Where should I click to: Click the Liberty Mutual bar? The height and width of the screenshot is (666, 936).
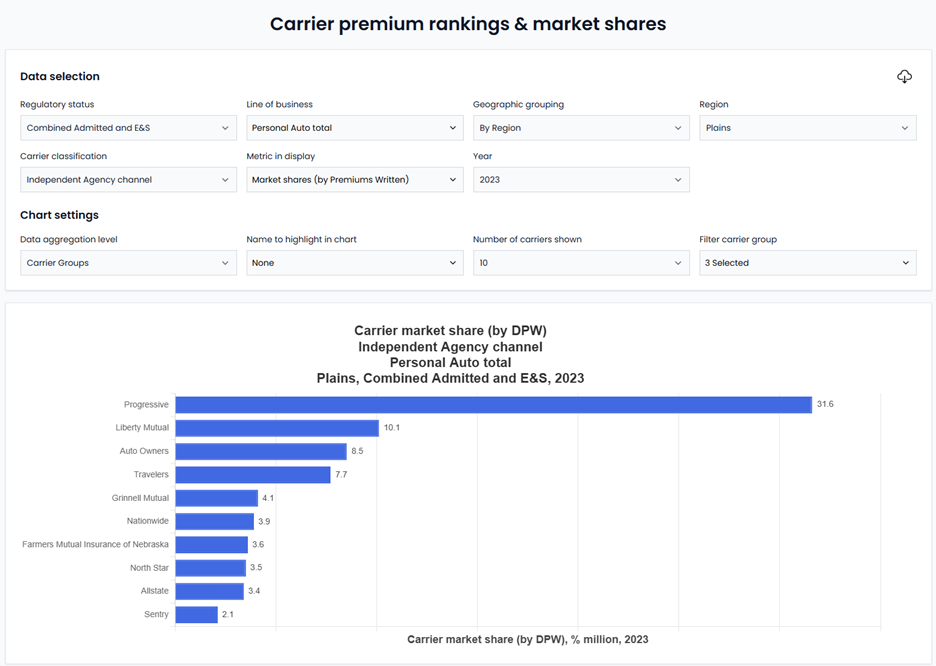277,428
